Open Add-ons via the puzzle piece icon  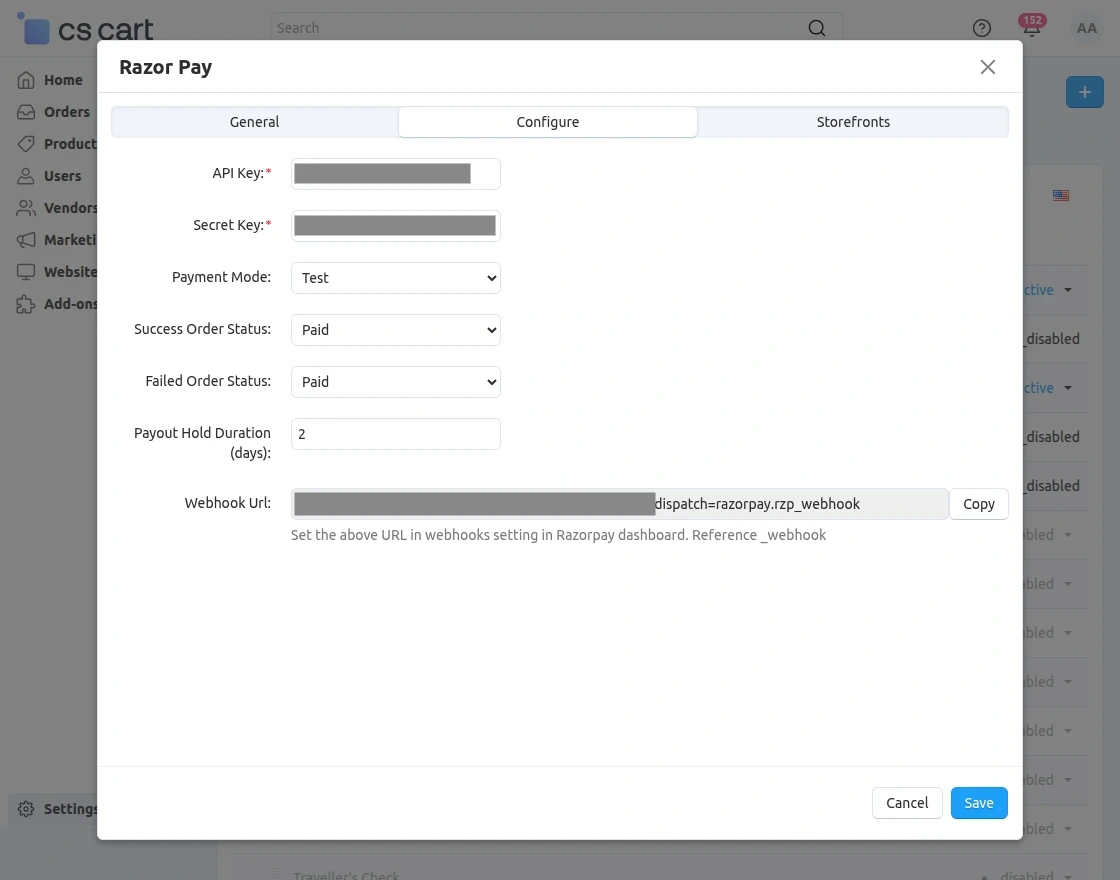point(27,303)
